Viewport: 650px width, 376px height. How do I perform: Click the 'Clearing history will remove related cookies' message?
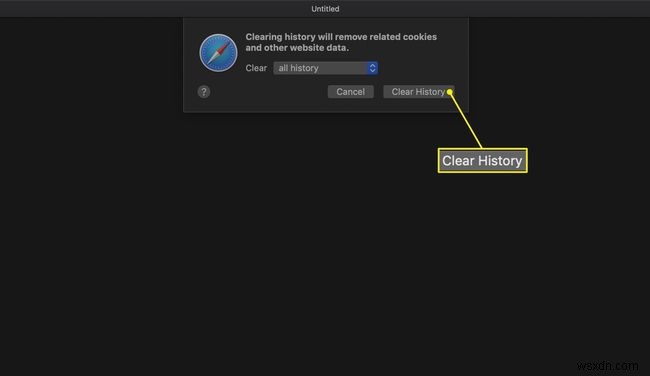[341, 42]
